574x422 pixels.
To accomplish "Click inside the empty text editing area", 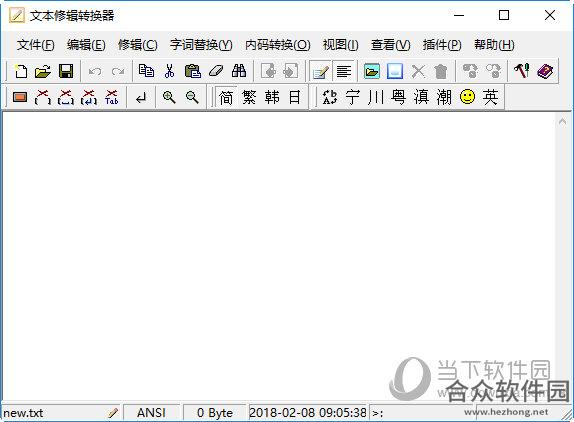I will 278,256.
